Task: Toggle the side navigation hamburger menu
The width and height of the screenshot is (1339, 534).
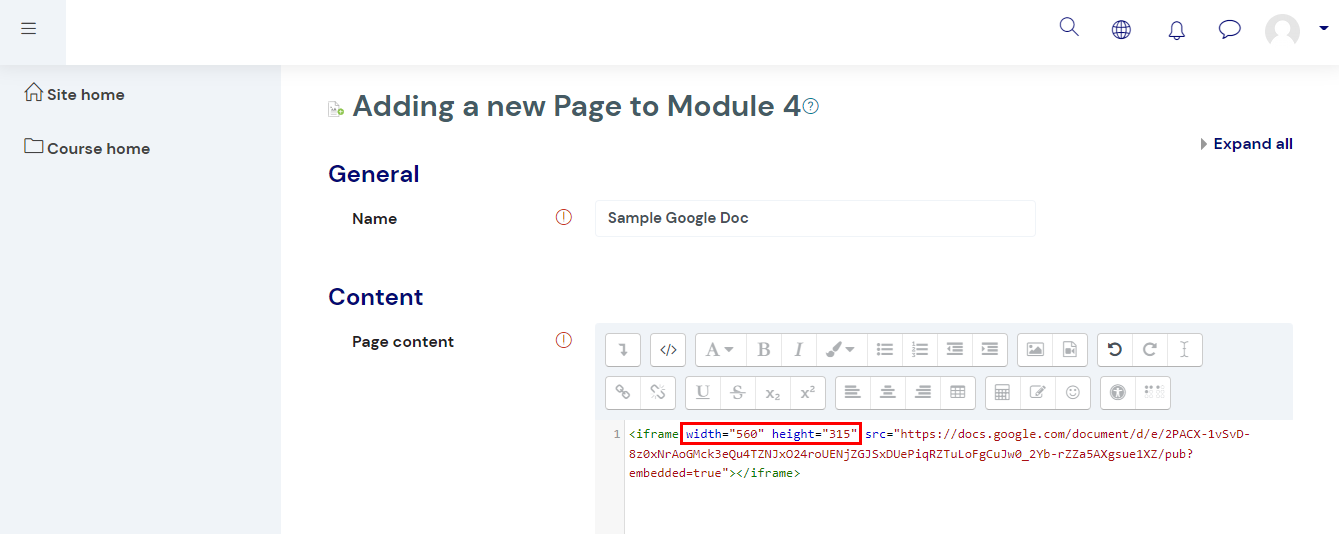Action: click(x=28, y=28)
